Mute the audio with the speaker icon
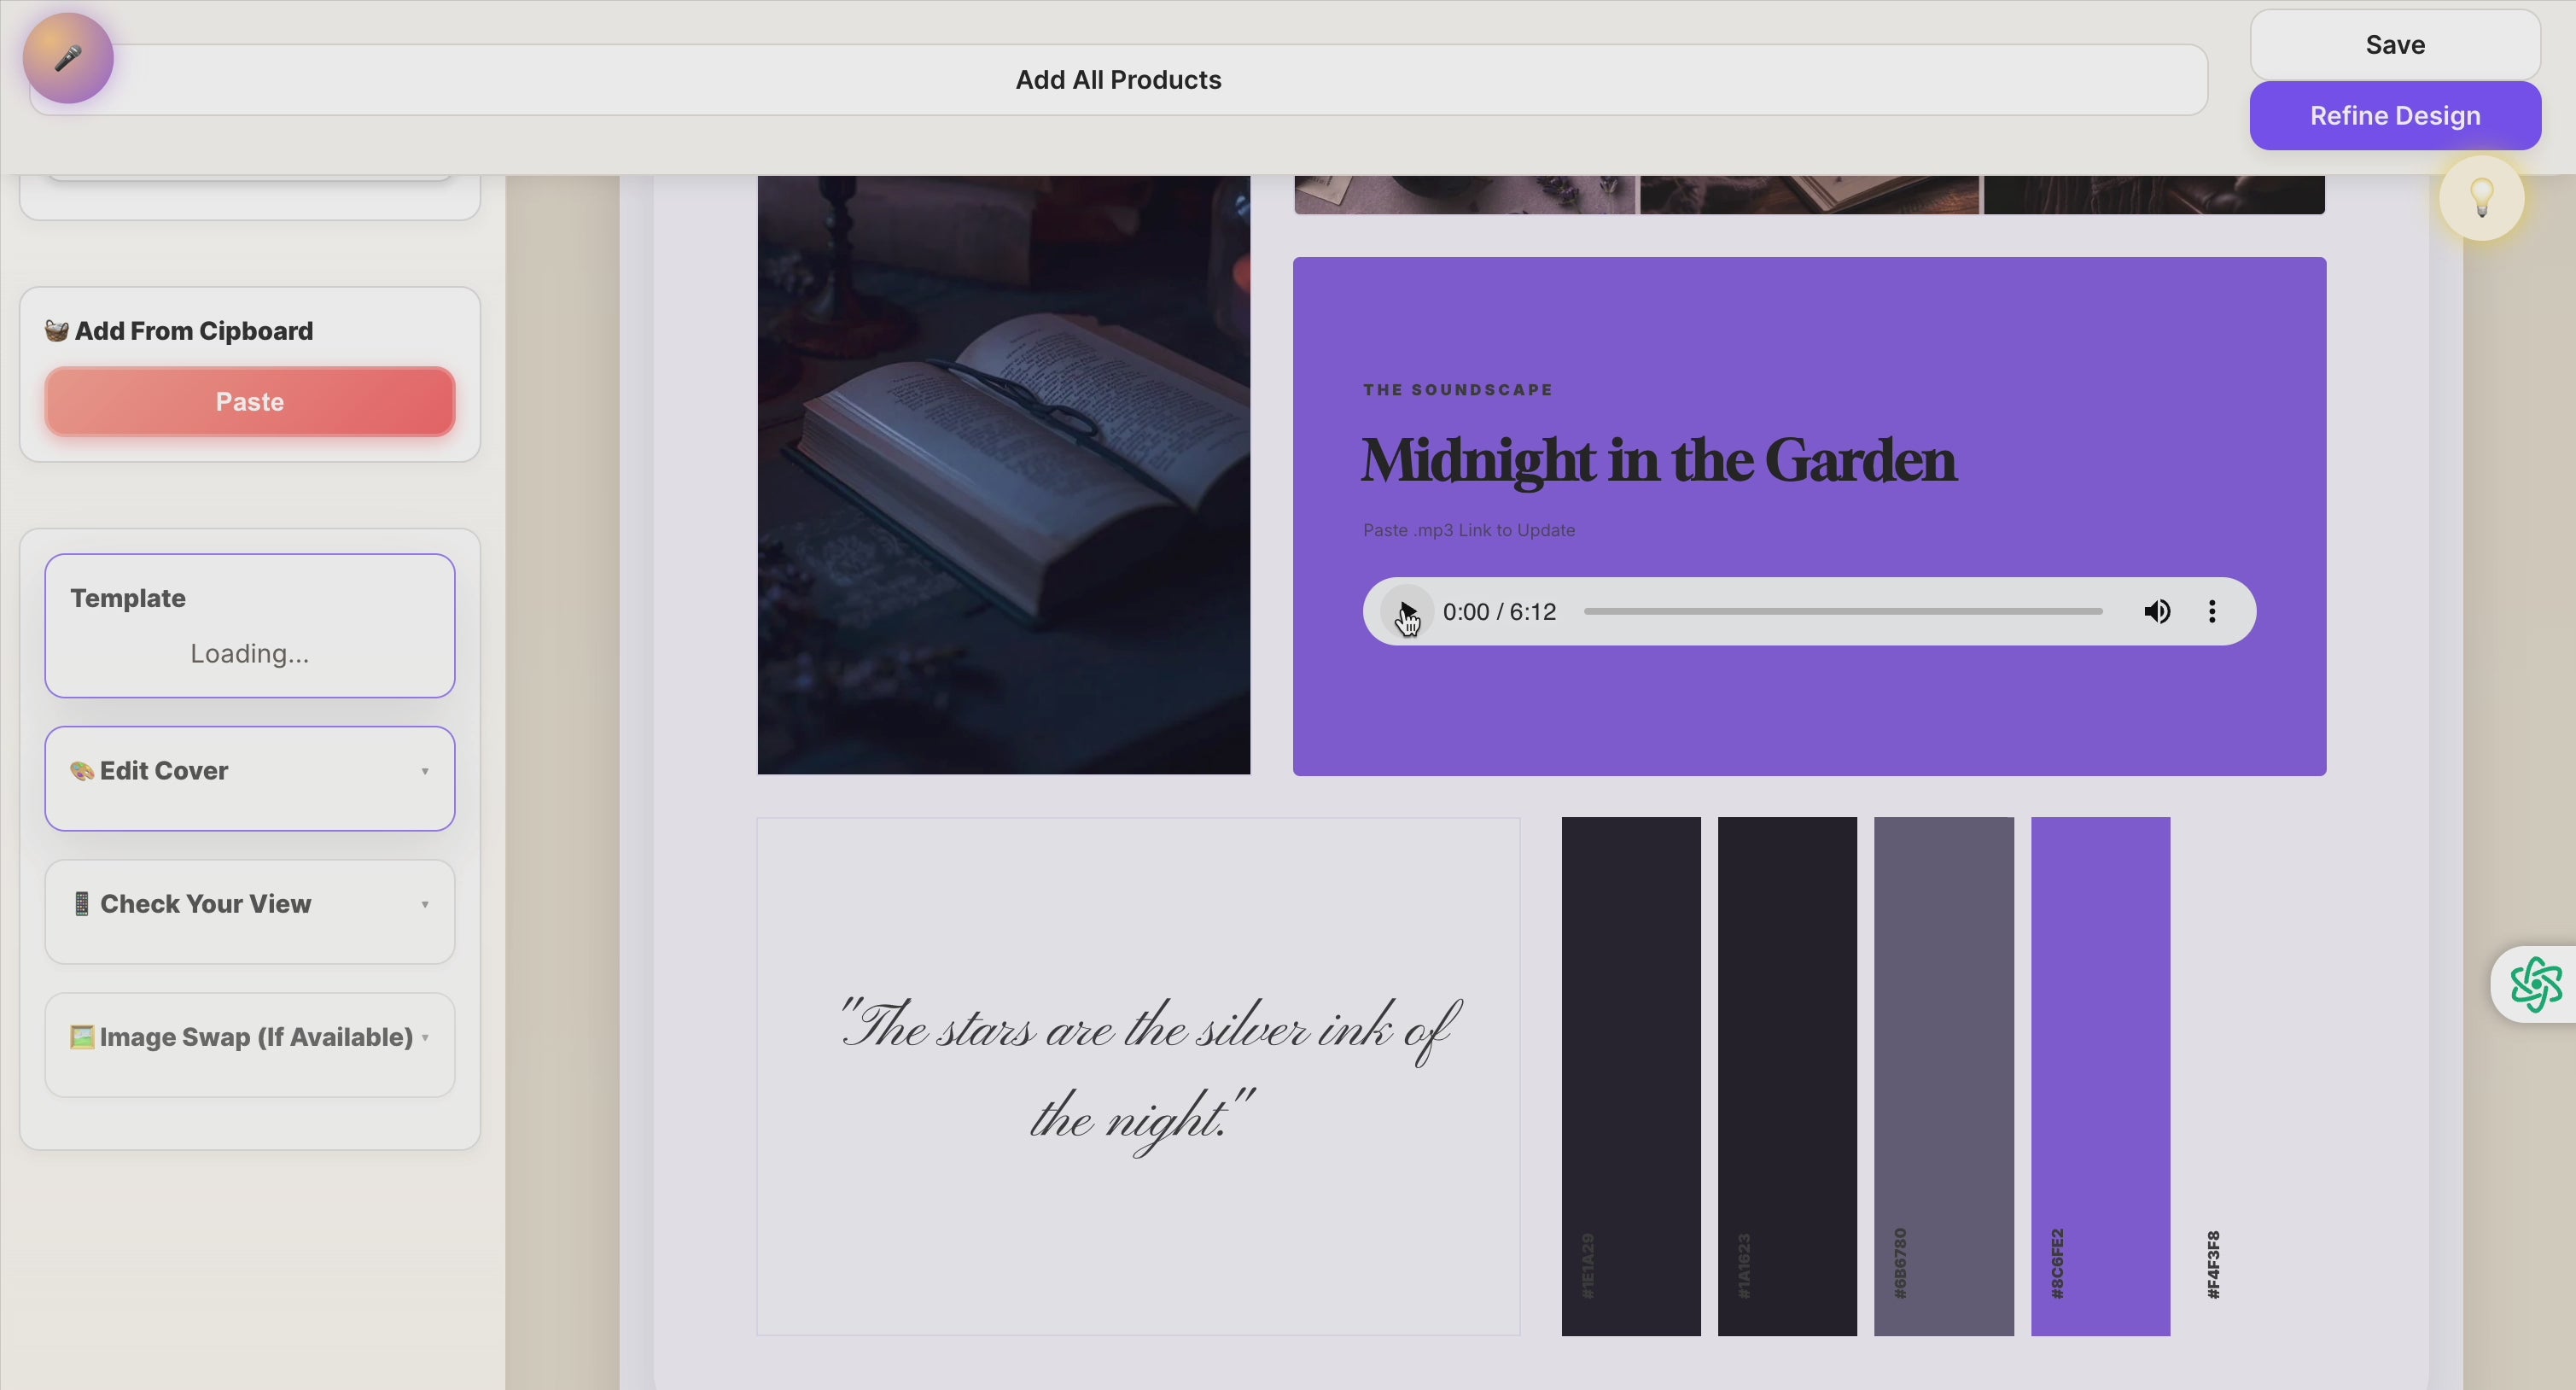 [x=2157, y=611]
